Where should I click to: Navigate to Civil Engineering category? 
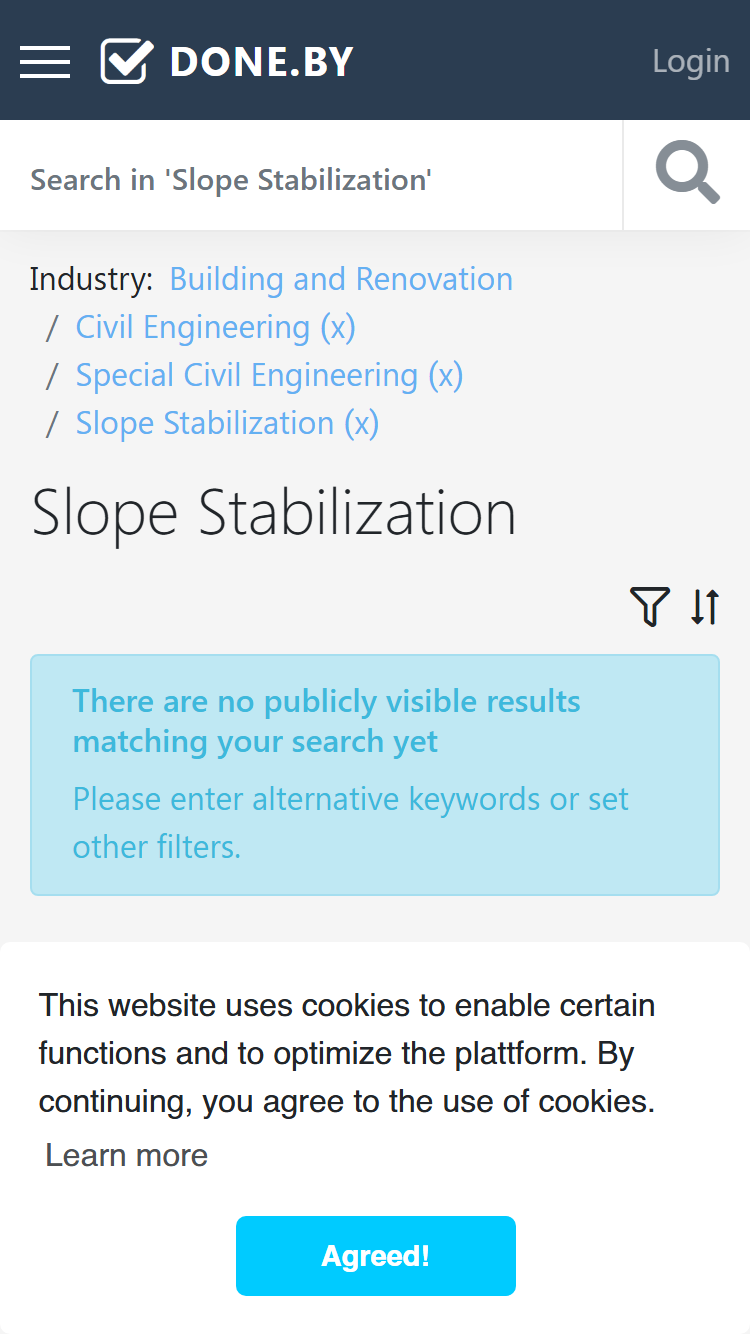(x=193, y=327)
